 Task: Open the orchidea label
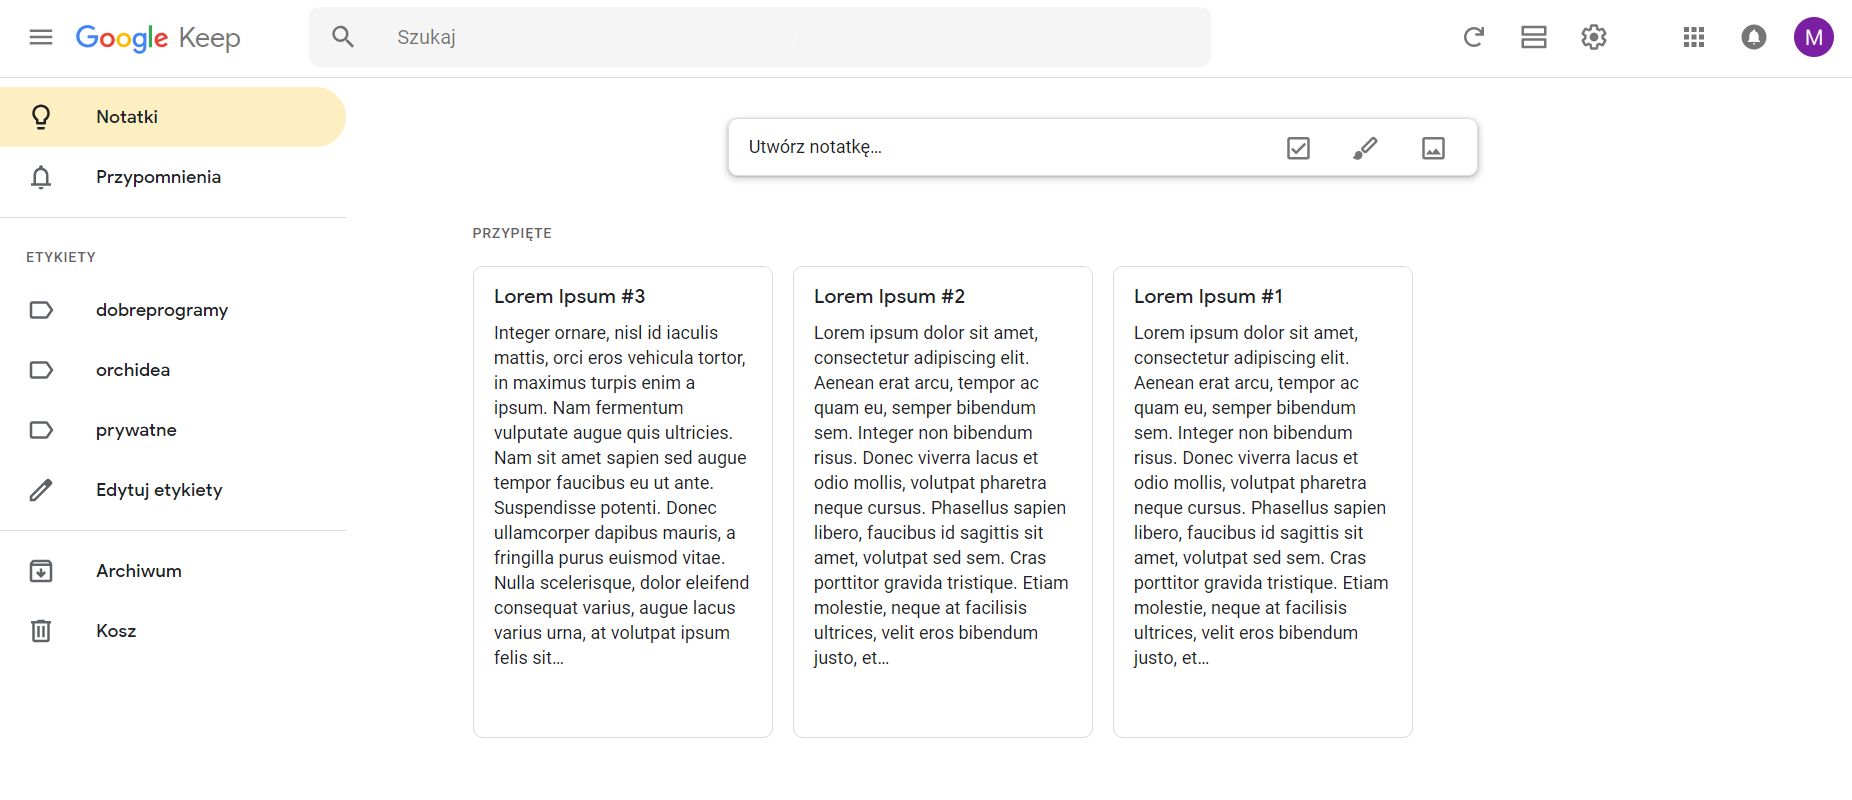[133, 370]
